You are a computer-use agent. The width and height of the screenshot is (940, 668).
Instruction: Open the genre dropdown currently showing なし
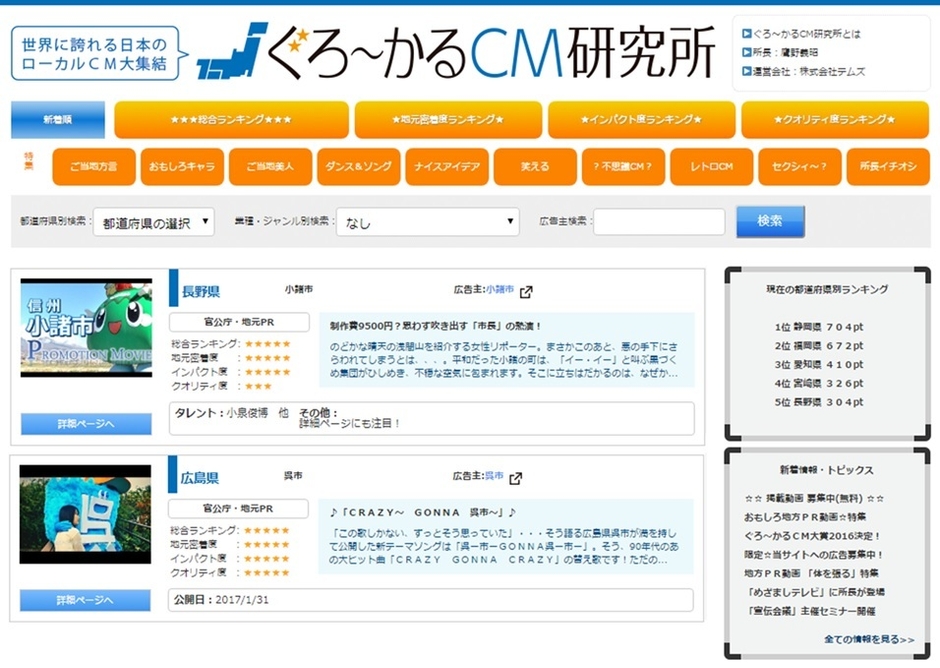coord(427,223)
